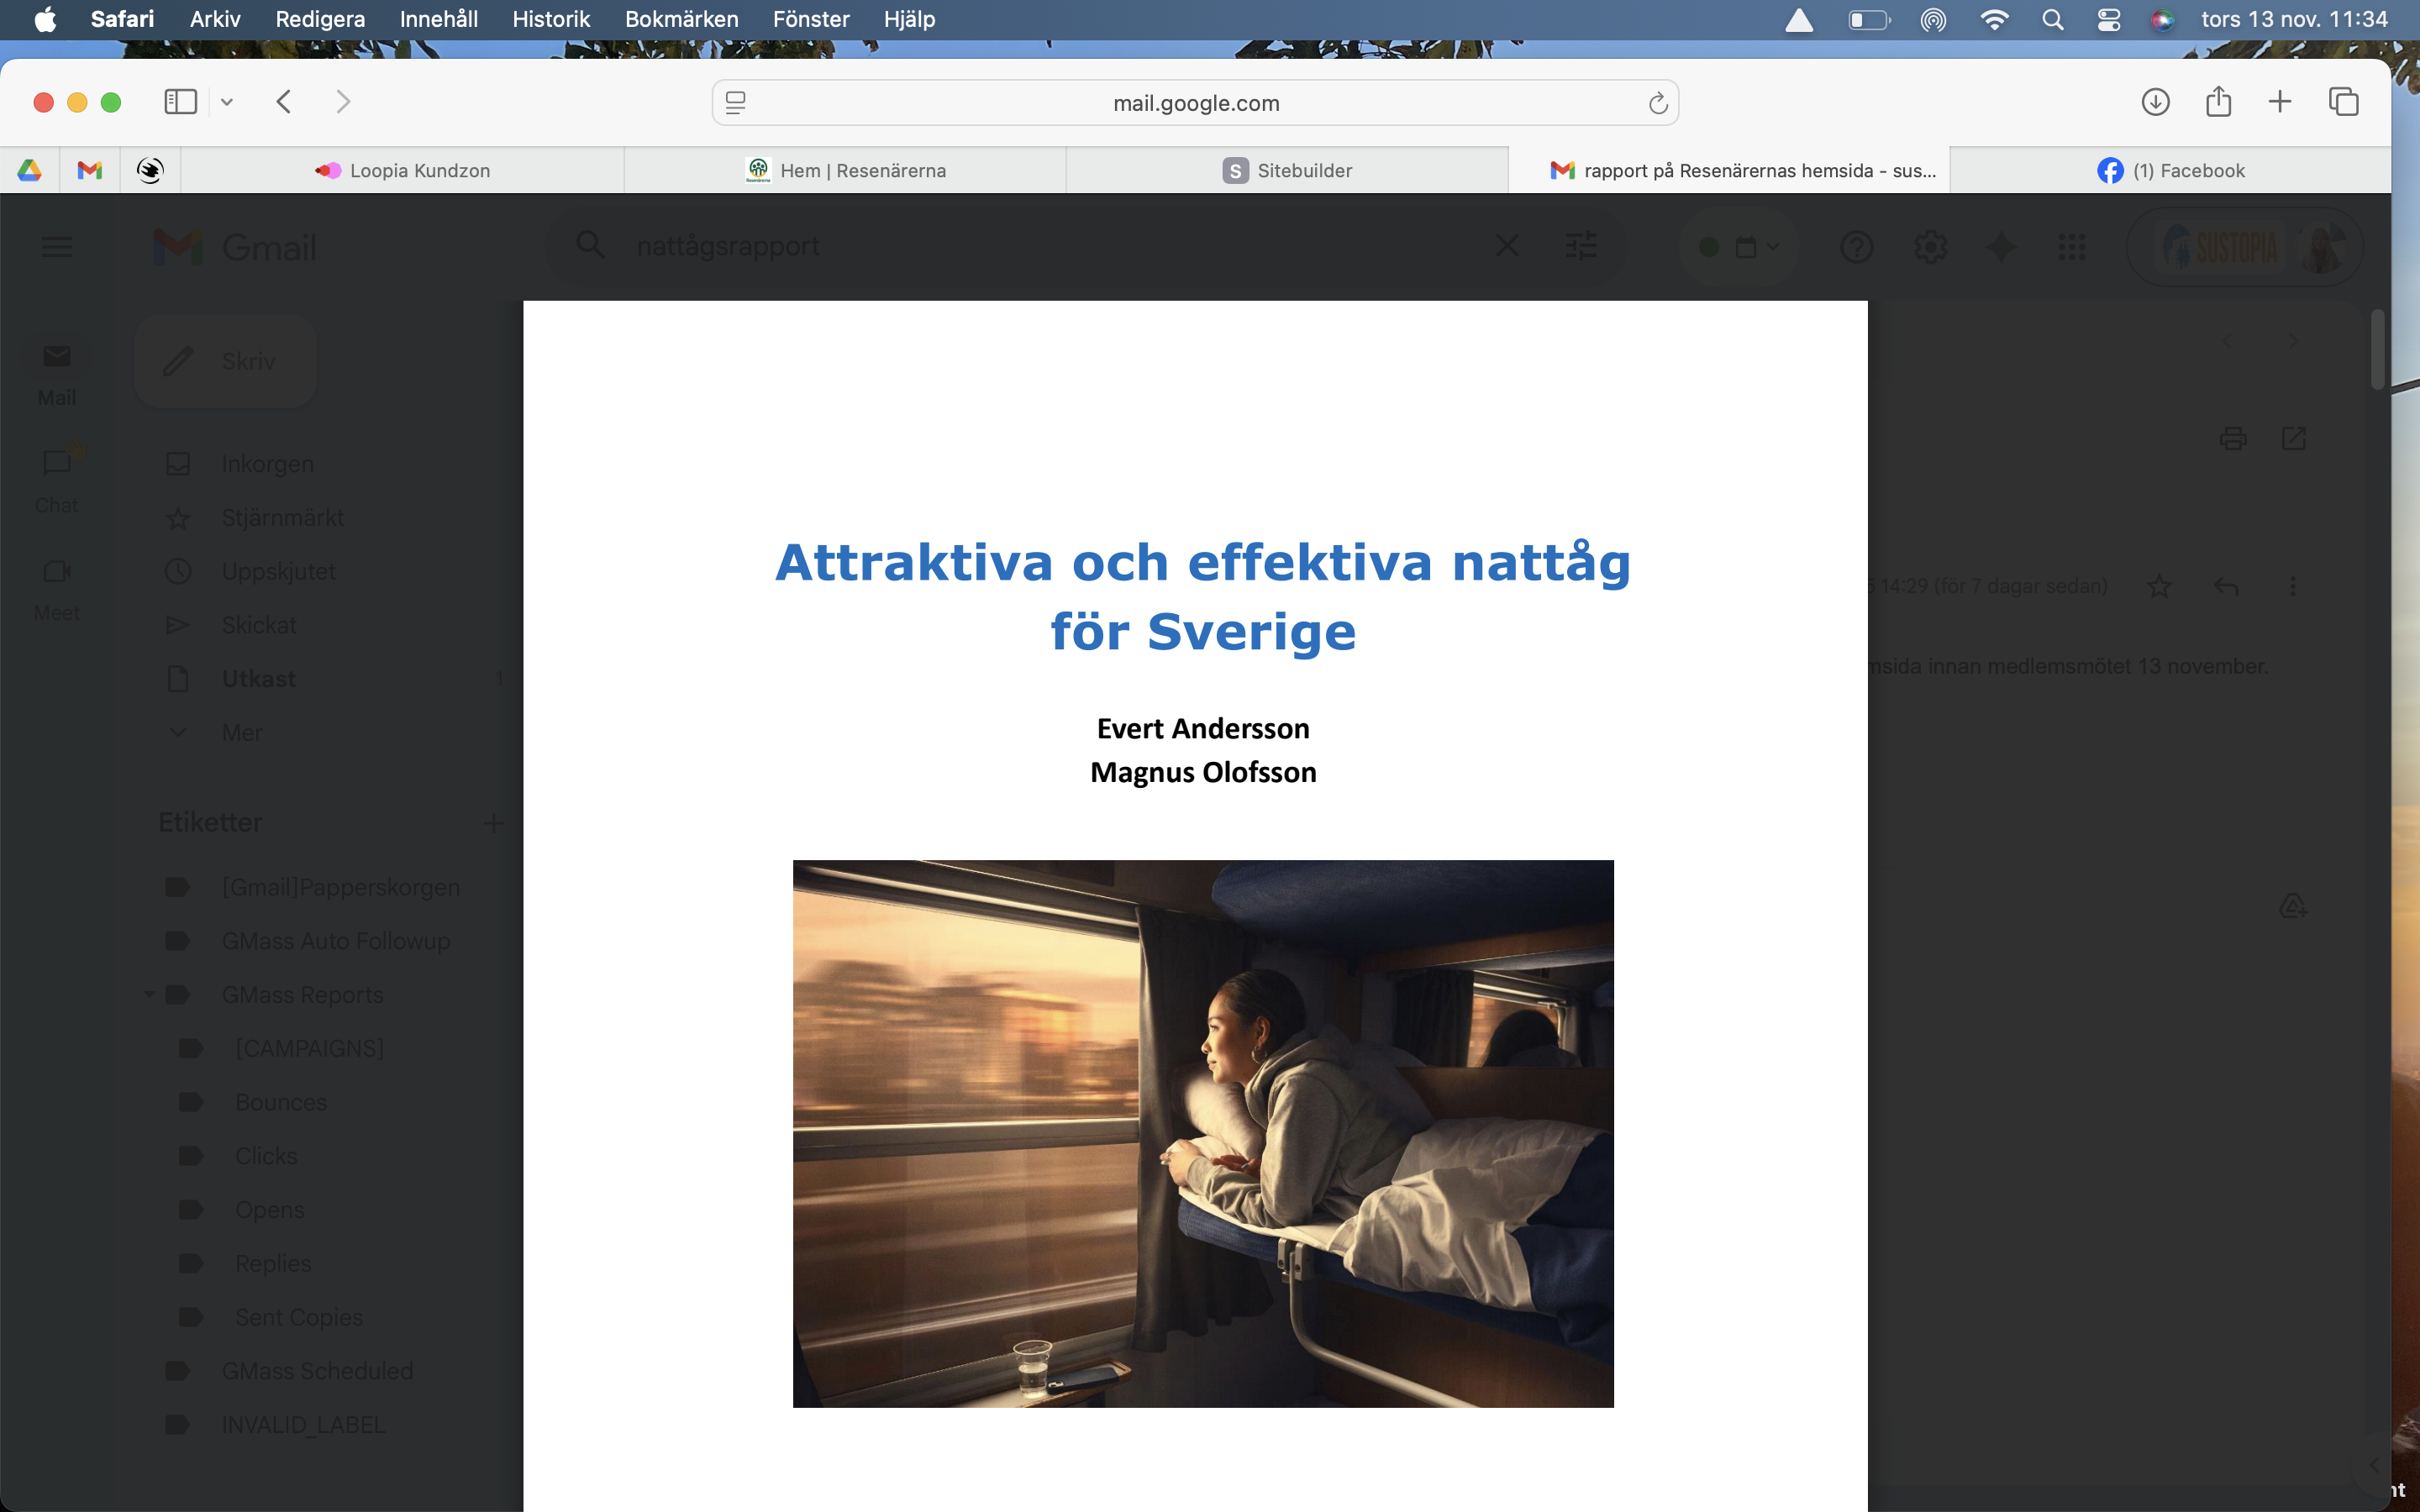This screenshot has height=1512, width=2420.
Task: Open Safari downloads
Action: [2156, 101]
